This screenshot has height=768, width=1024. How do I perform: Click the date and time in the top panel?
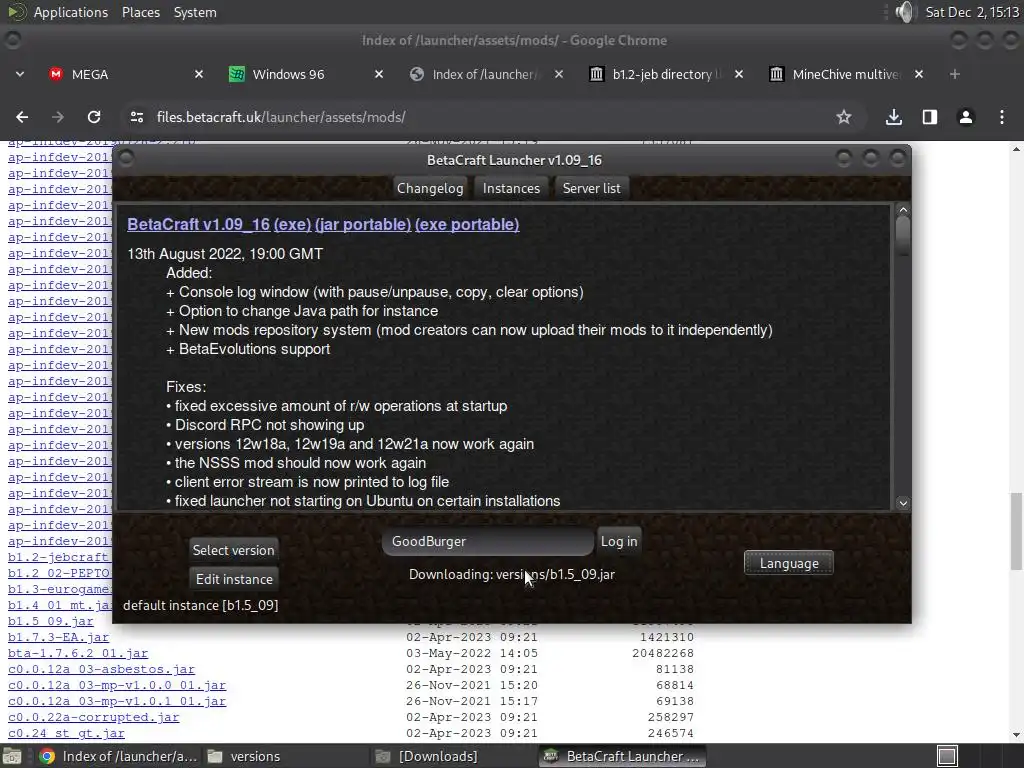(x=972, y=12)
